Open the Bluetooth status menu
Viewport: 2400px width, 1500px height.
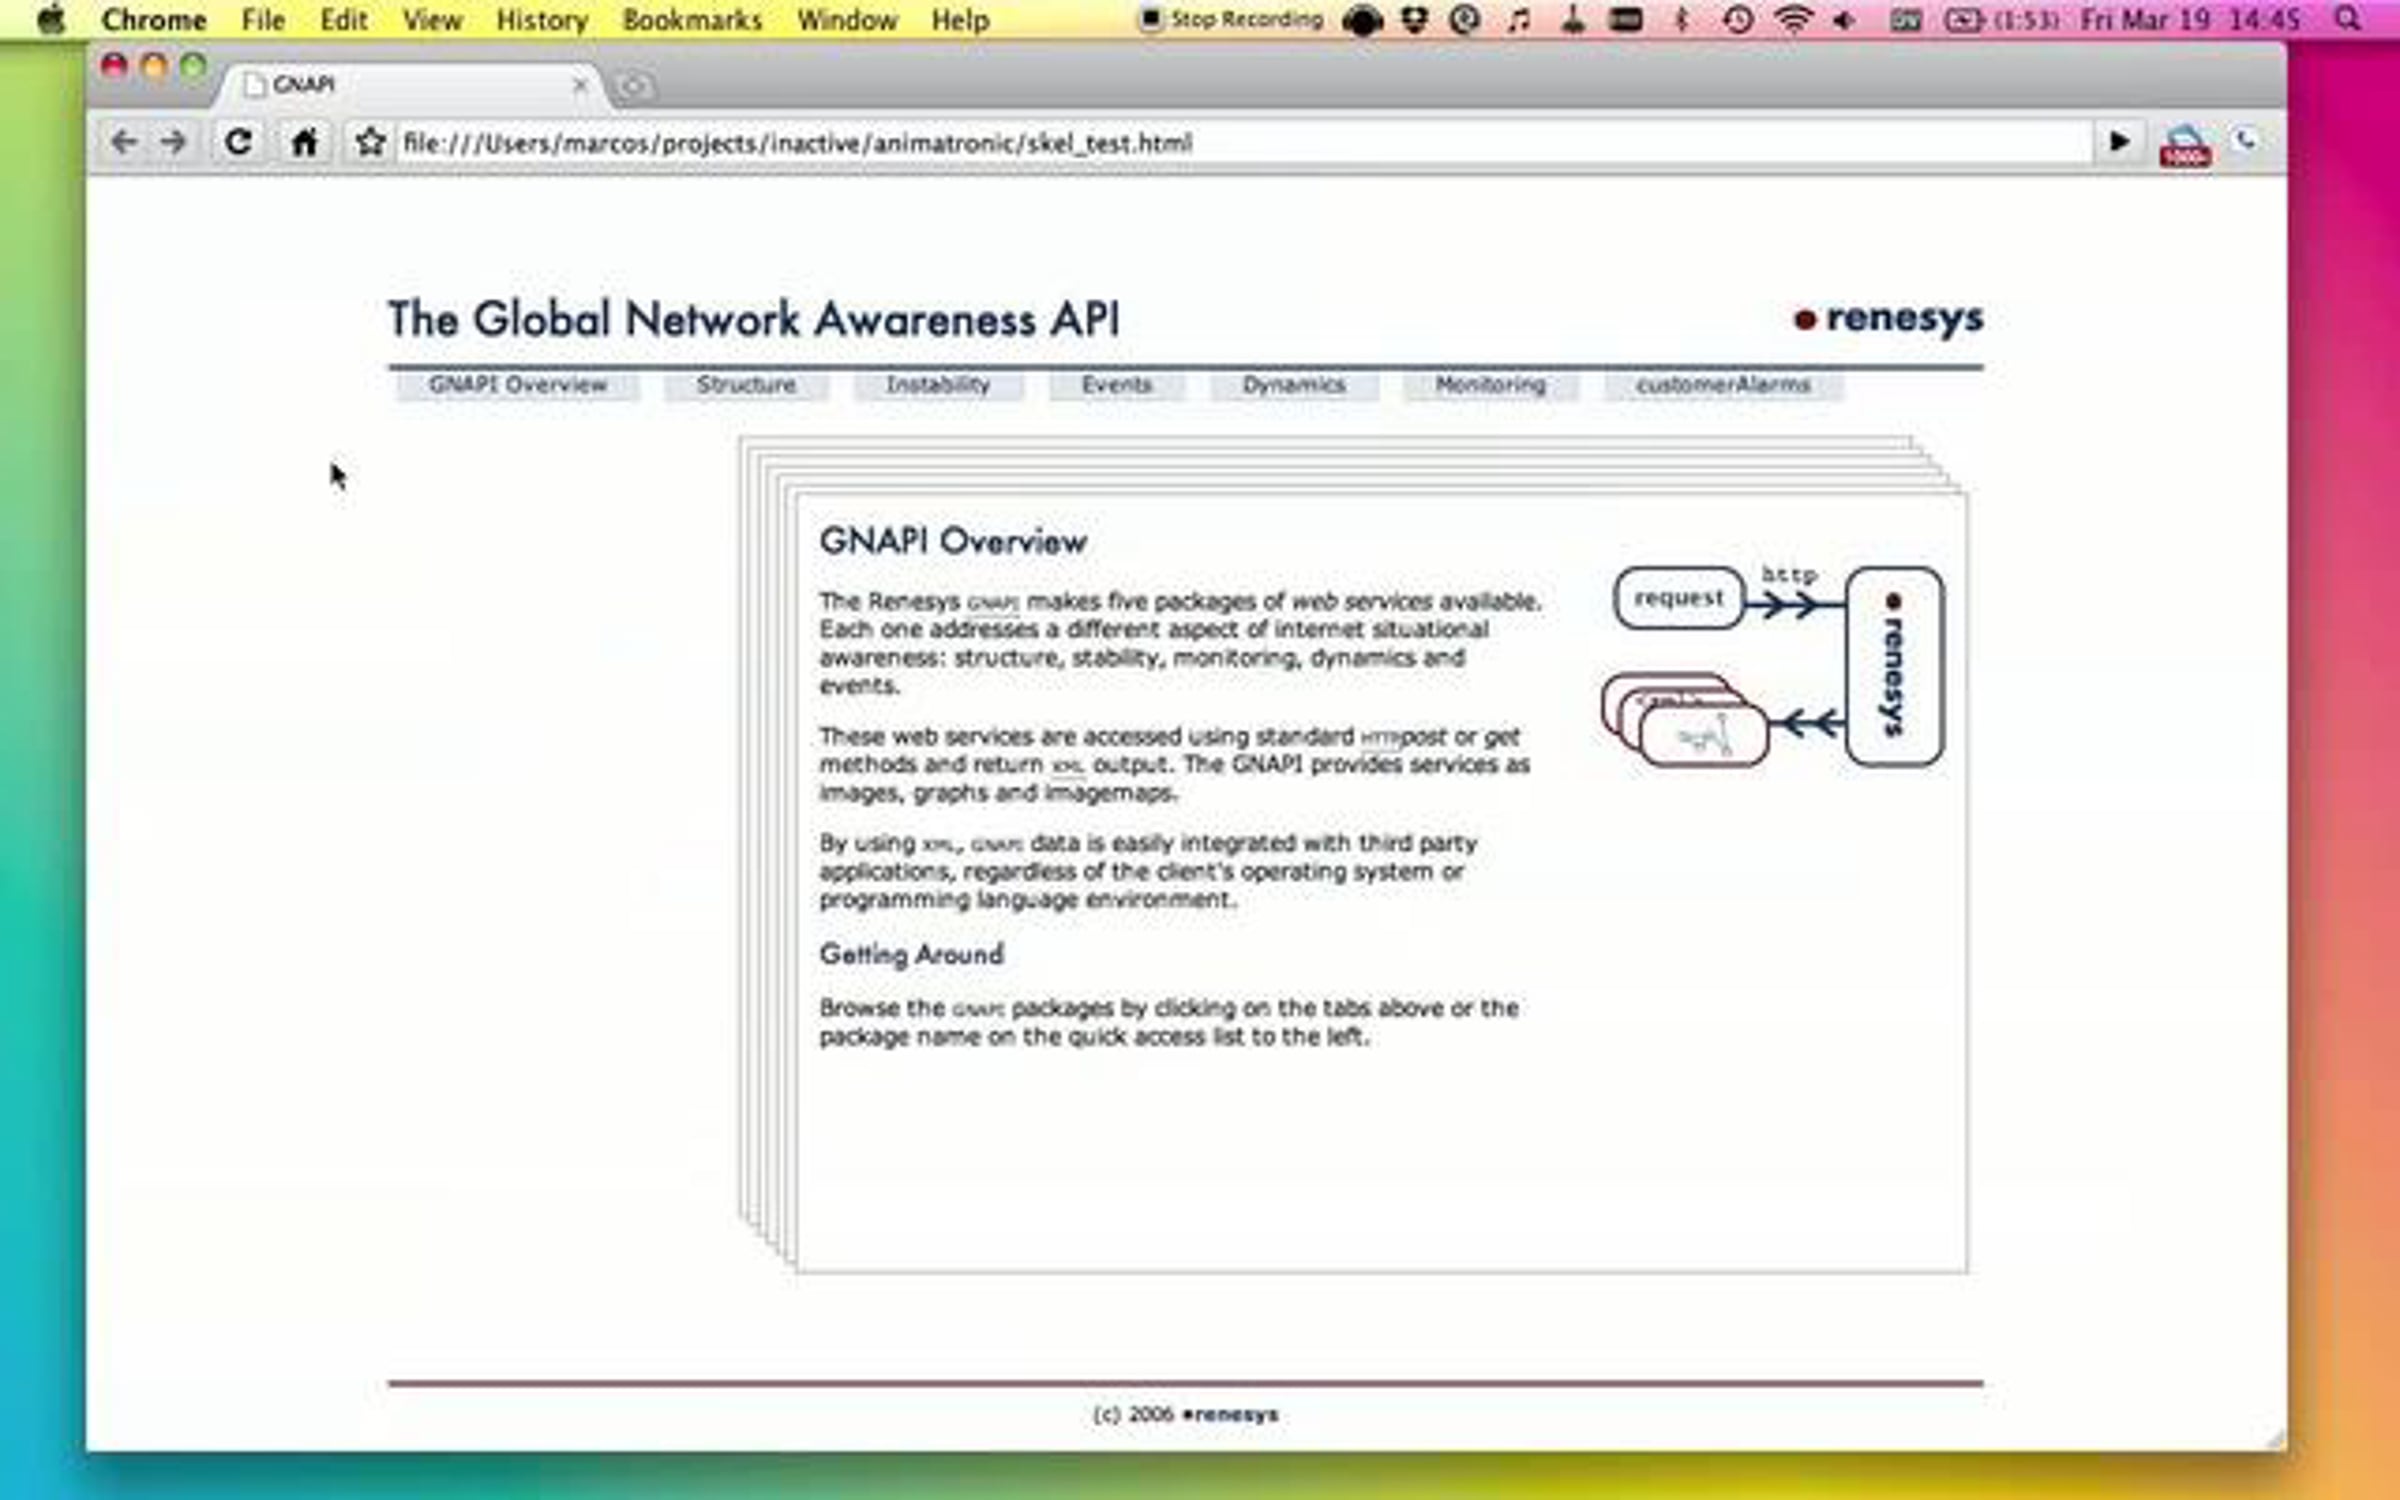tap(1682, 19)
